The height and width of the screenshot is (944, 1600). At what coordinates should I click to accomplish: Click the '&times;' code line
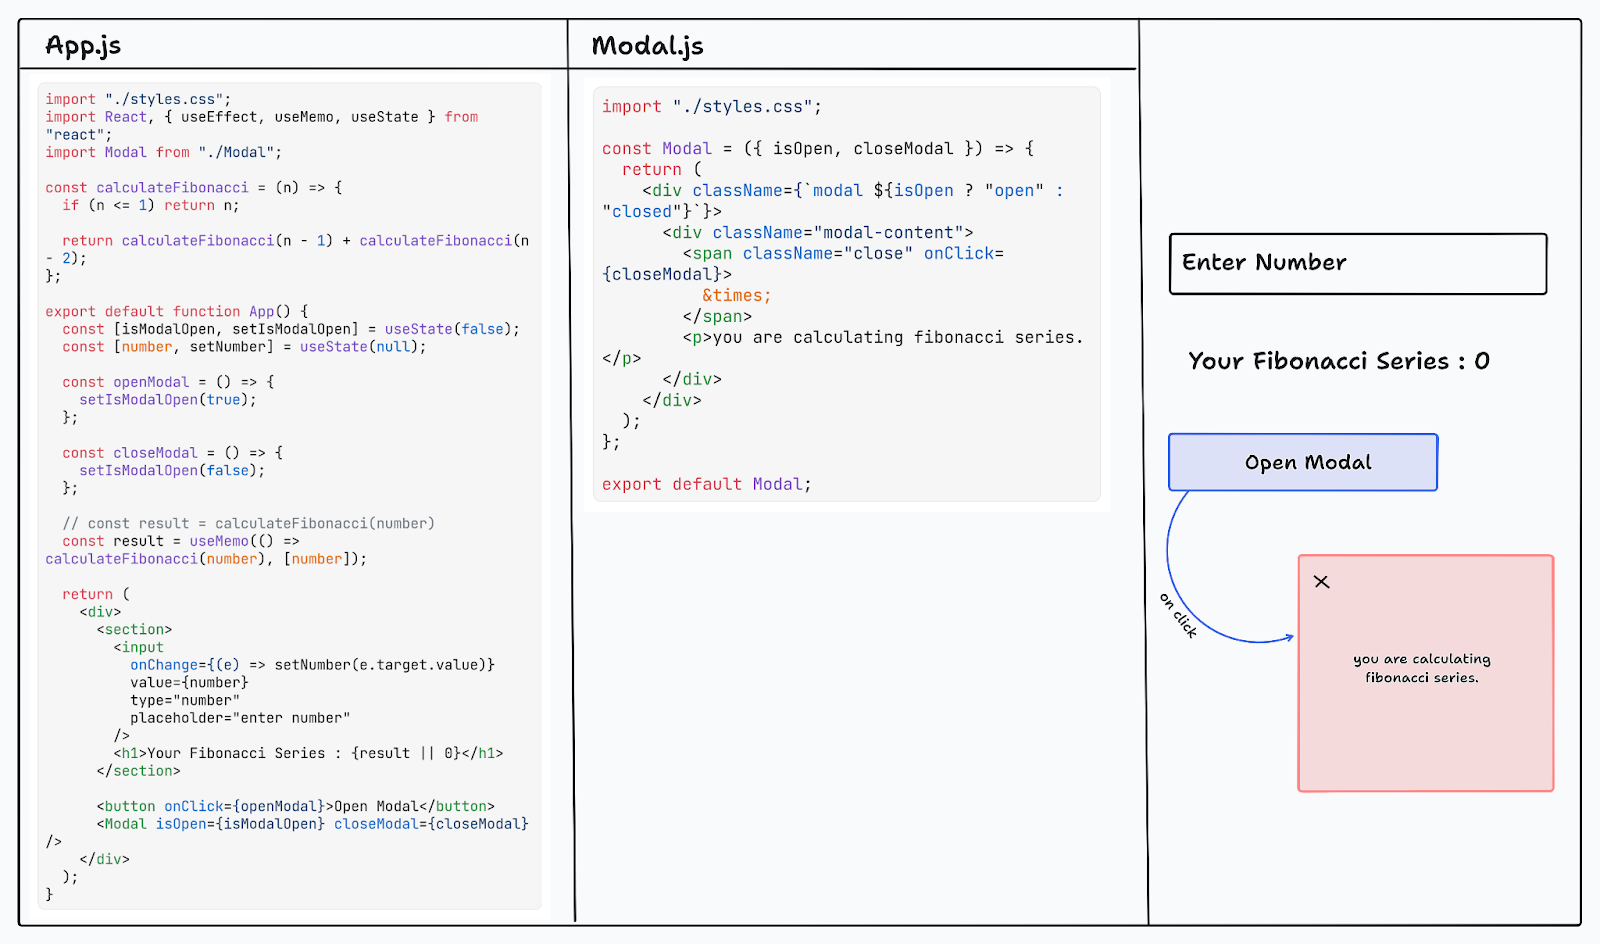click(x=736, y=295)
